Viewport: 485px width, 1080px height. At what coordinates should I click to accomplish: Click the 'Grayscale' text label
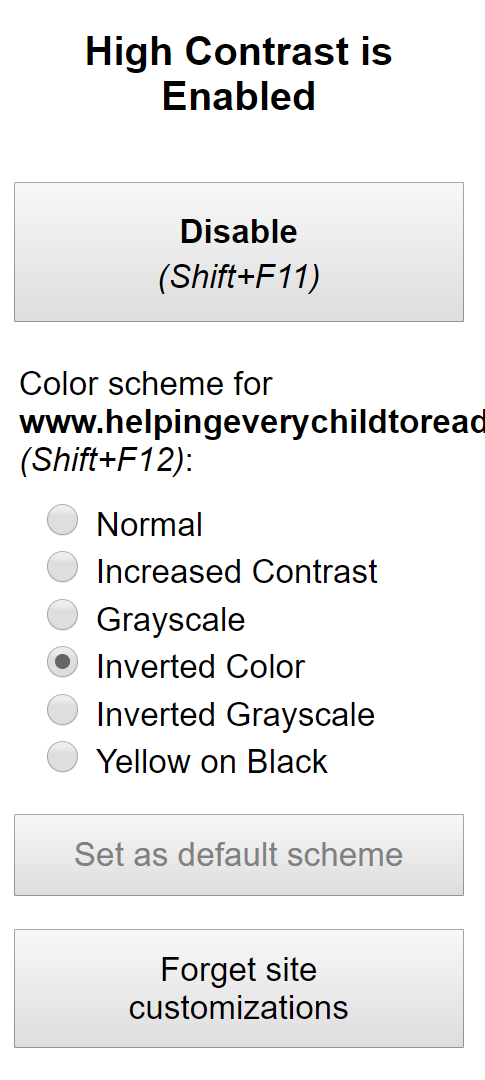pos(171,620)
